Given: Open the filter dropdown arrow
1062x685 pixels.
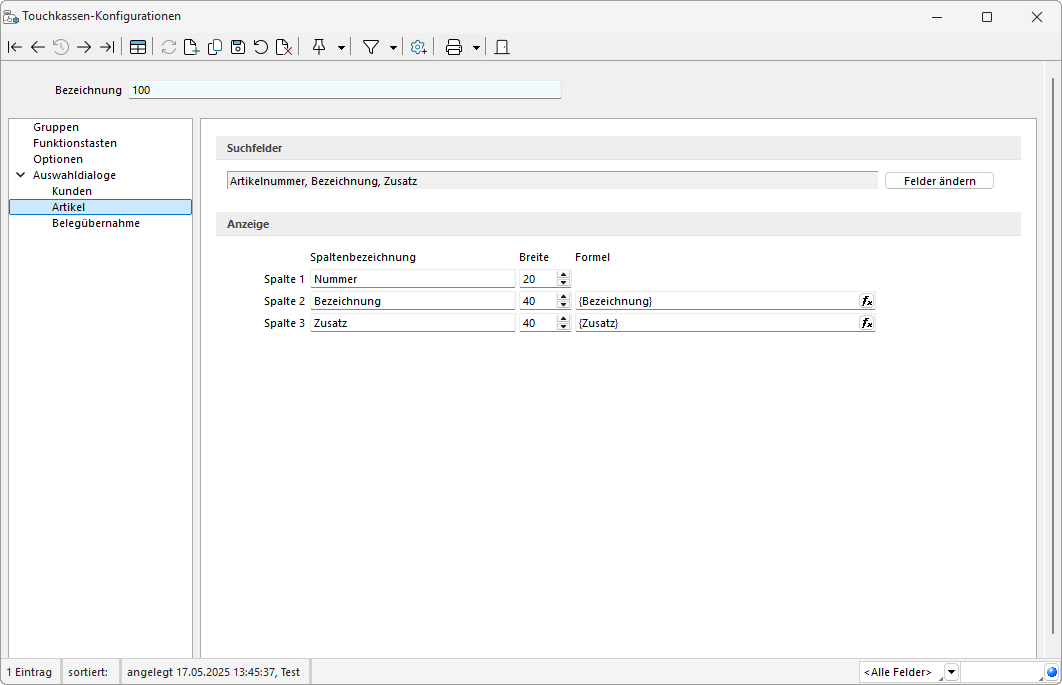Looking at the screenshot, I should 393,47.
